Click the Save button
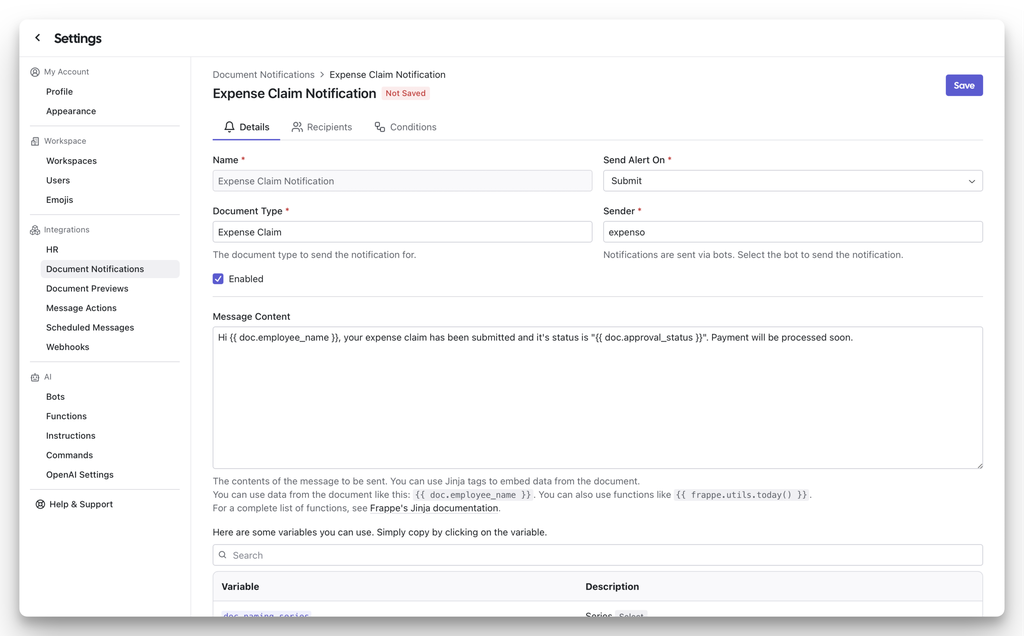Viewport: 1024px width, 636px height. tap(964, 85)
